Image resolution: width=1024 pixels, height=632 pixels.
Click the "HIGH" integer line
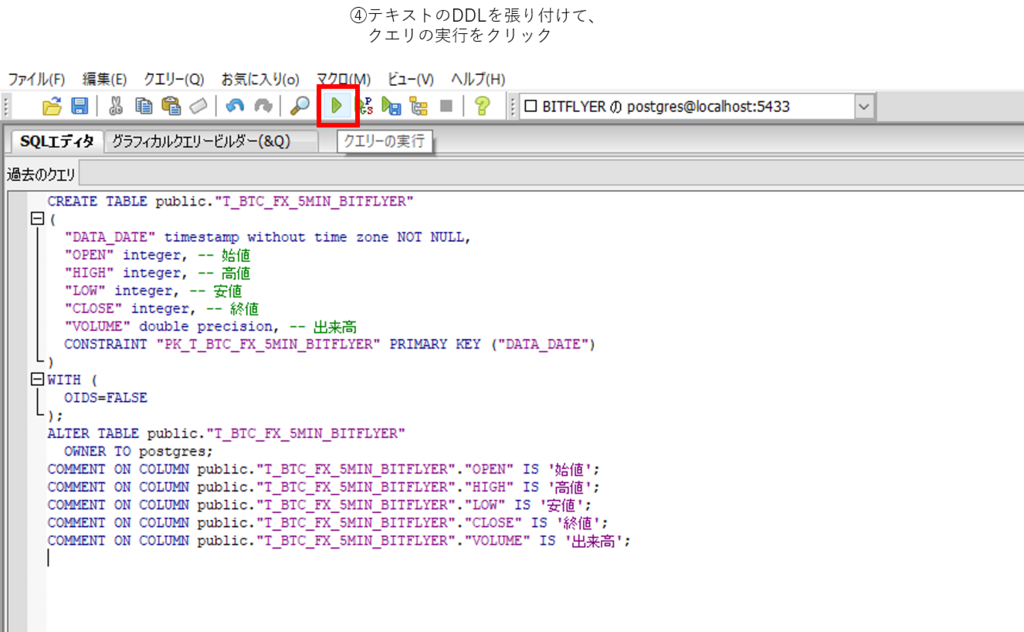click(157, 273)
